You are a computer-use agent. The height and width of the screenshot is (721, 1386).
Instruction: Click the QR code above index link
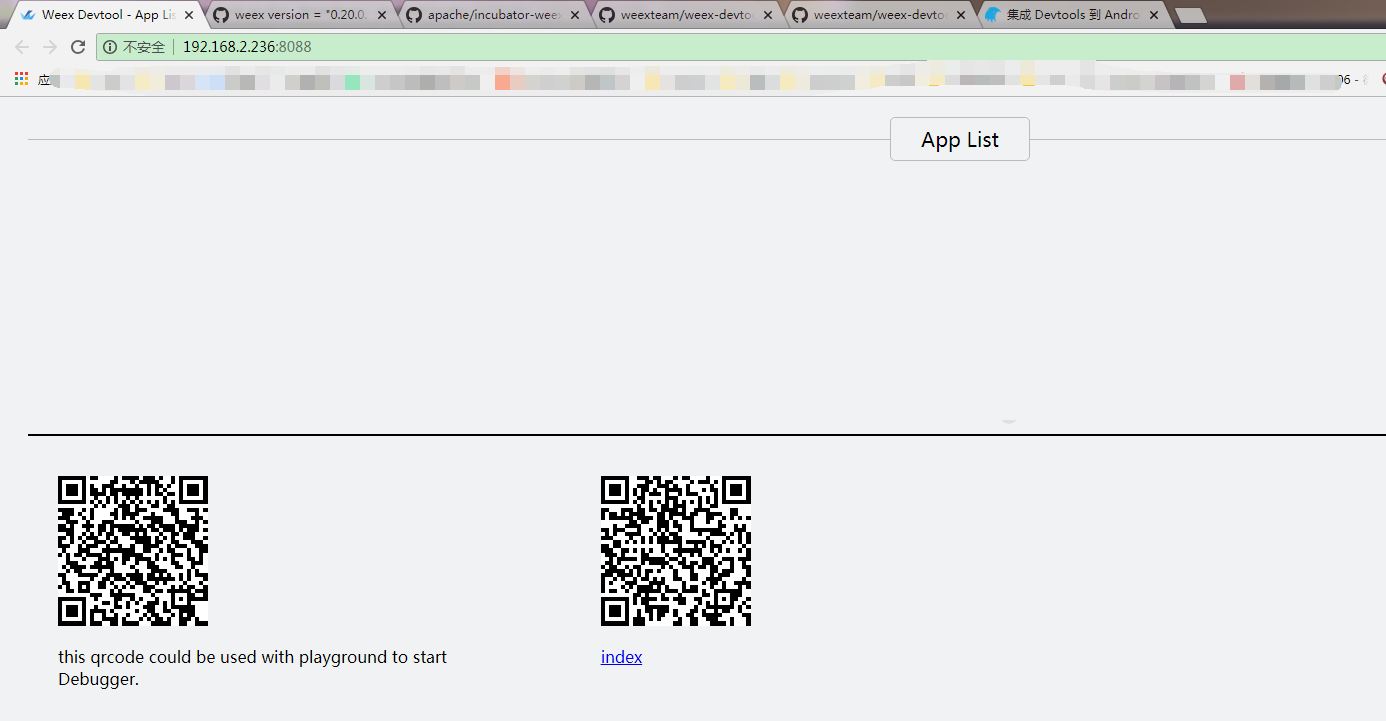click(x=676, y=551)
